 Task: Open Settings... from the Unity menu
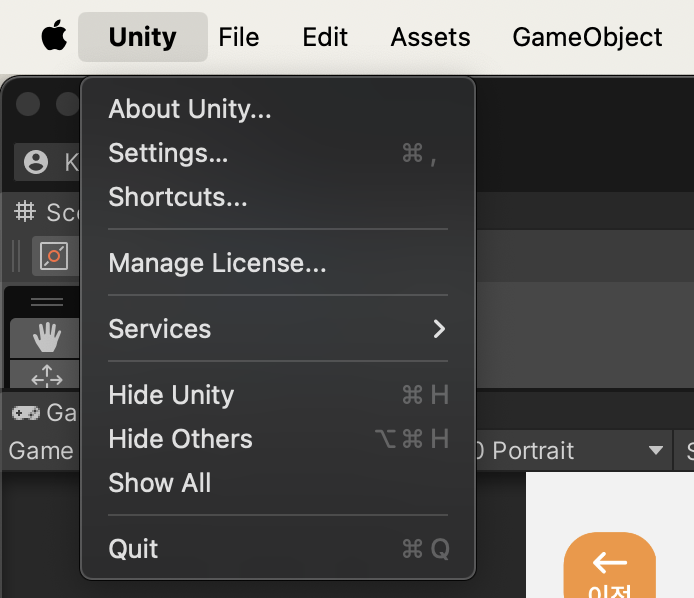tap(278, 153)
